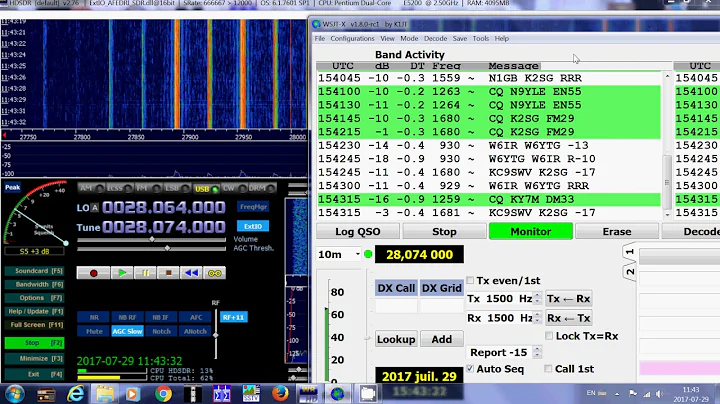Click the Log QSO button

pos(358,231)
